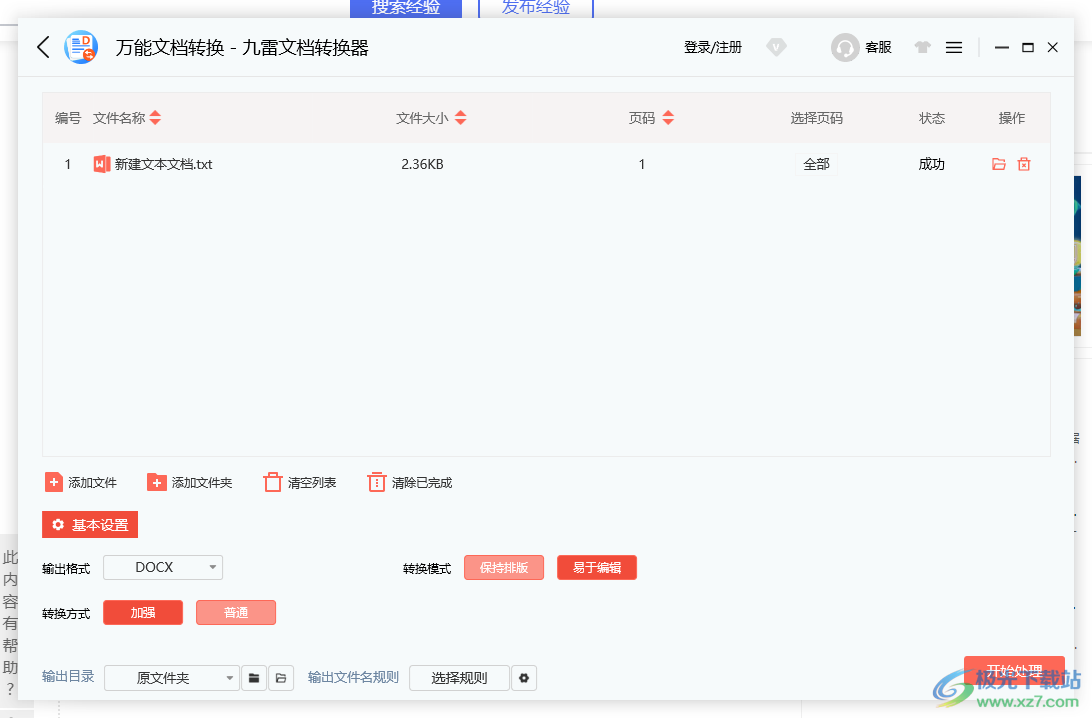Open the hamburger main menu
The image size is (1092, 718).
(x=954, y=47)
